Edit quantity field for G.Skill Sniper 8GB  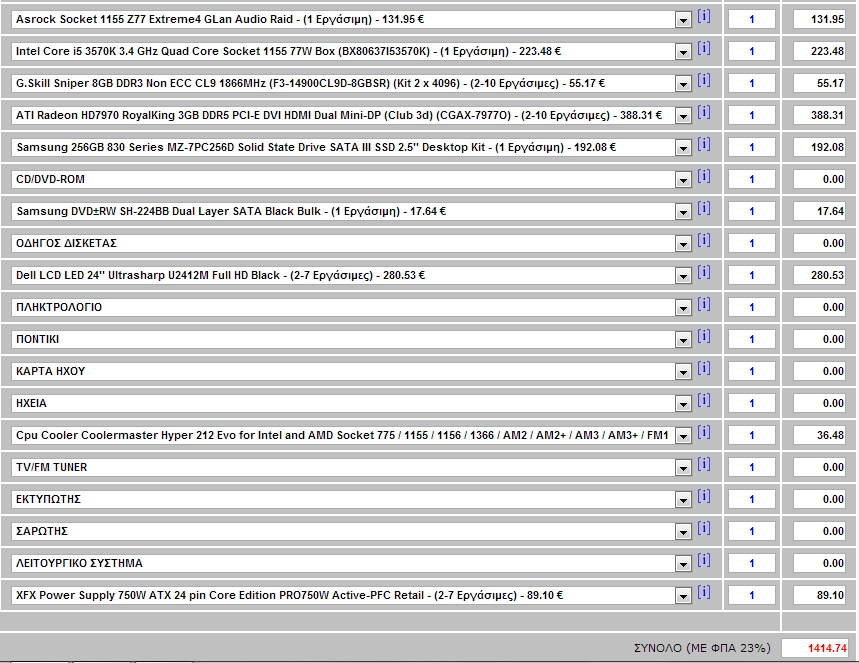click(752, 83)
